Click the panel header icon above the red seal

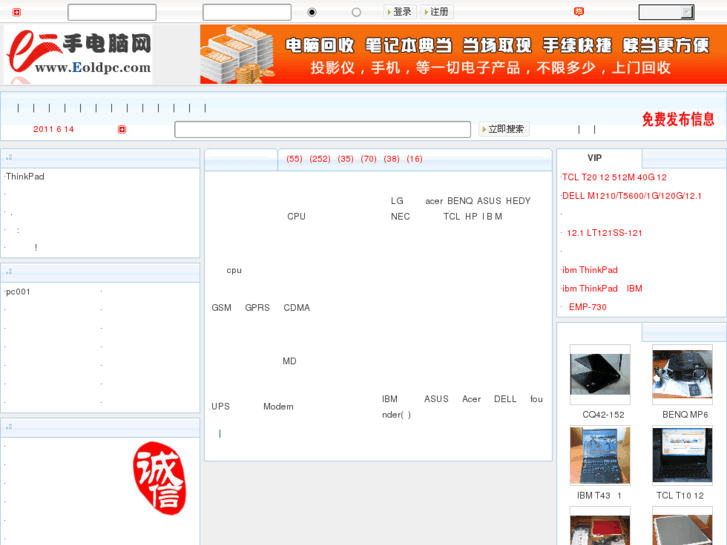(9, 427)
